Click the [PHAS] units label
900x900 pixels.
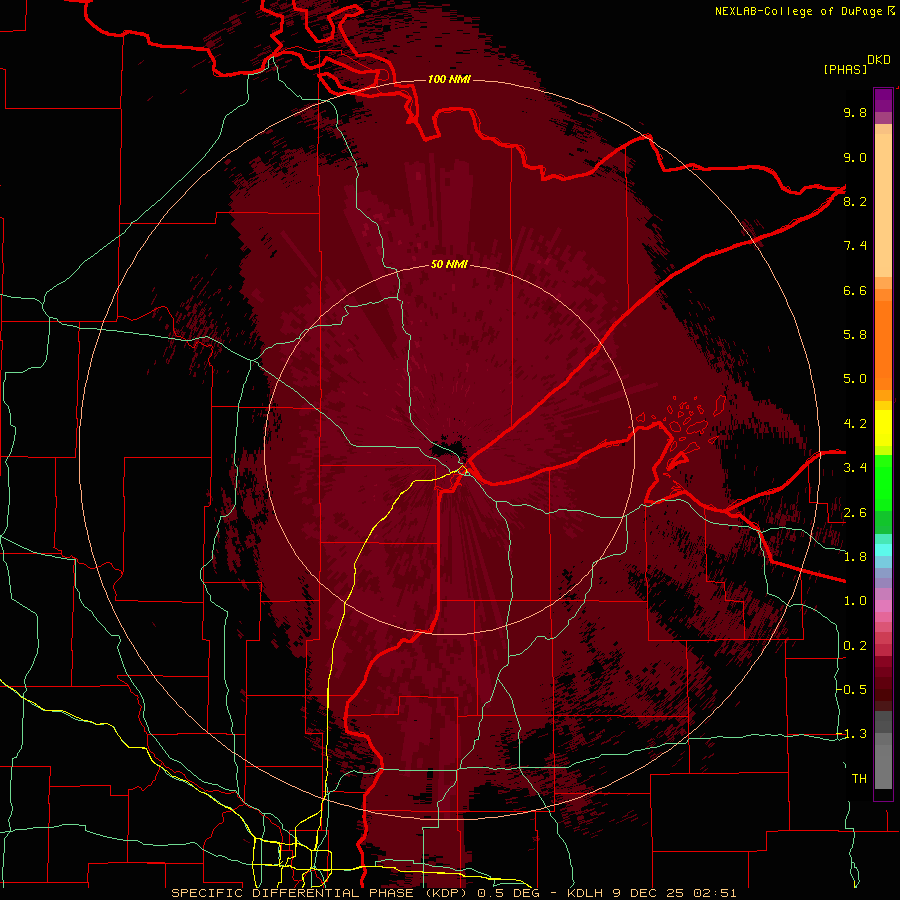[845, 70]
